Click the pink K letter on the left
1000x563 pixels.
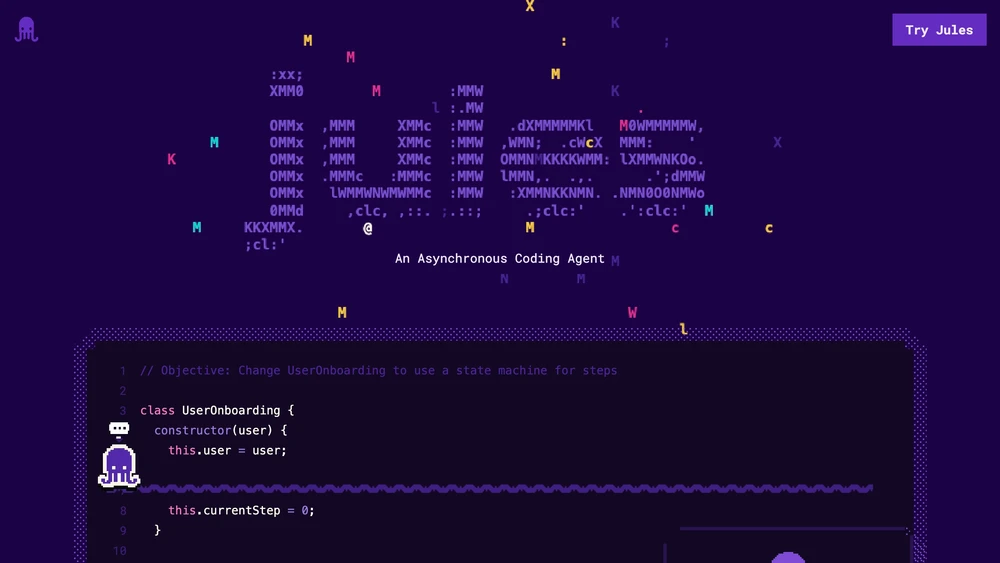tap(172, 159)
